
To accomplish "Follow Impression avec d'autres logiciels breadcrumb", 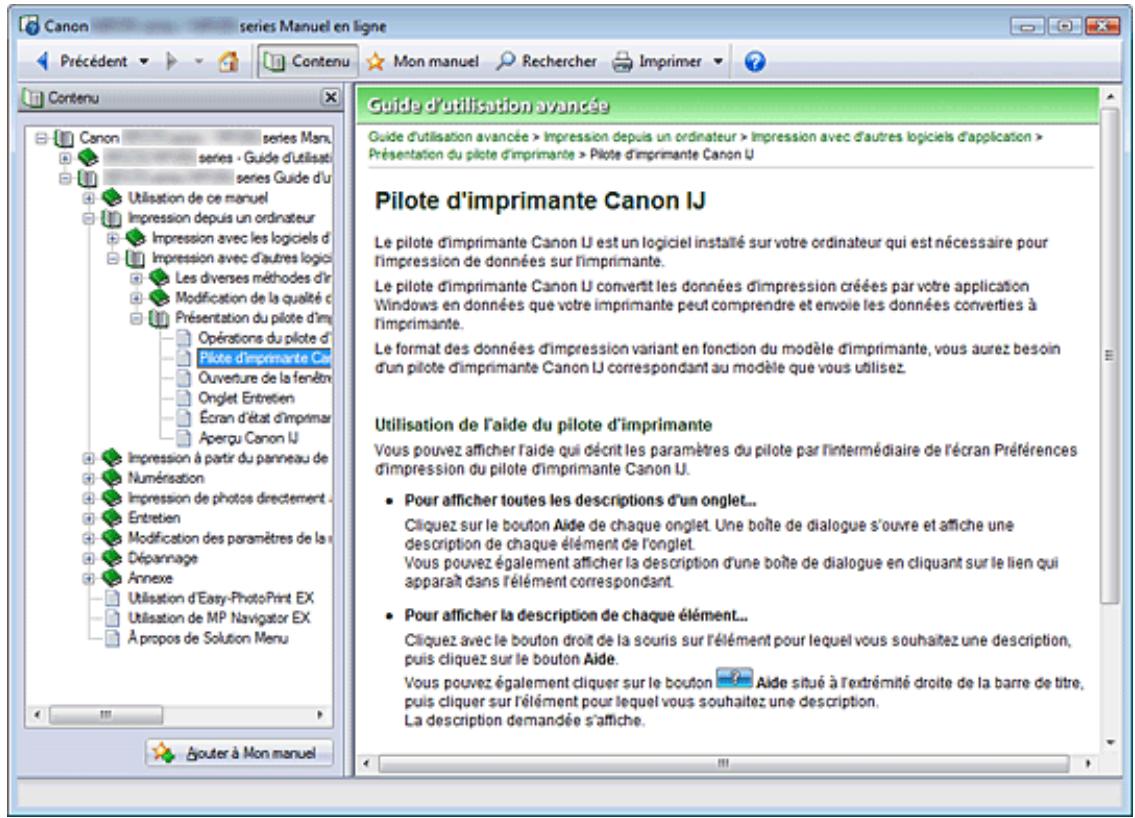I will [891, 137].
